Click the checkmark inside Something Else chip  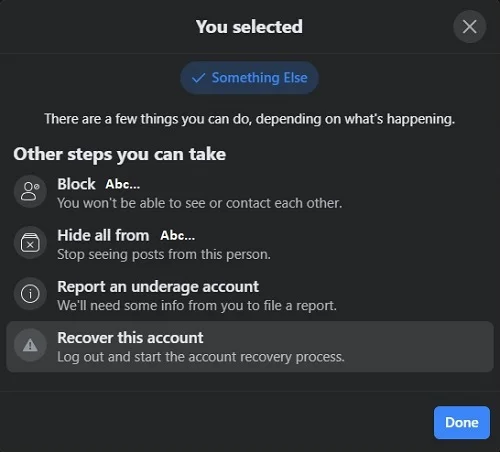coord(198,78)
